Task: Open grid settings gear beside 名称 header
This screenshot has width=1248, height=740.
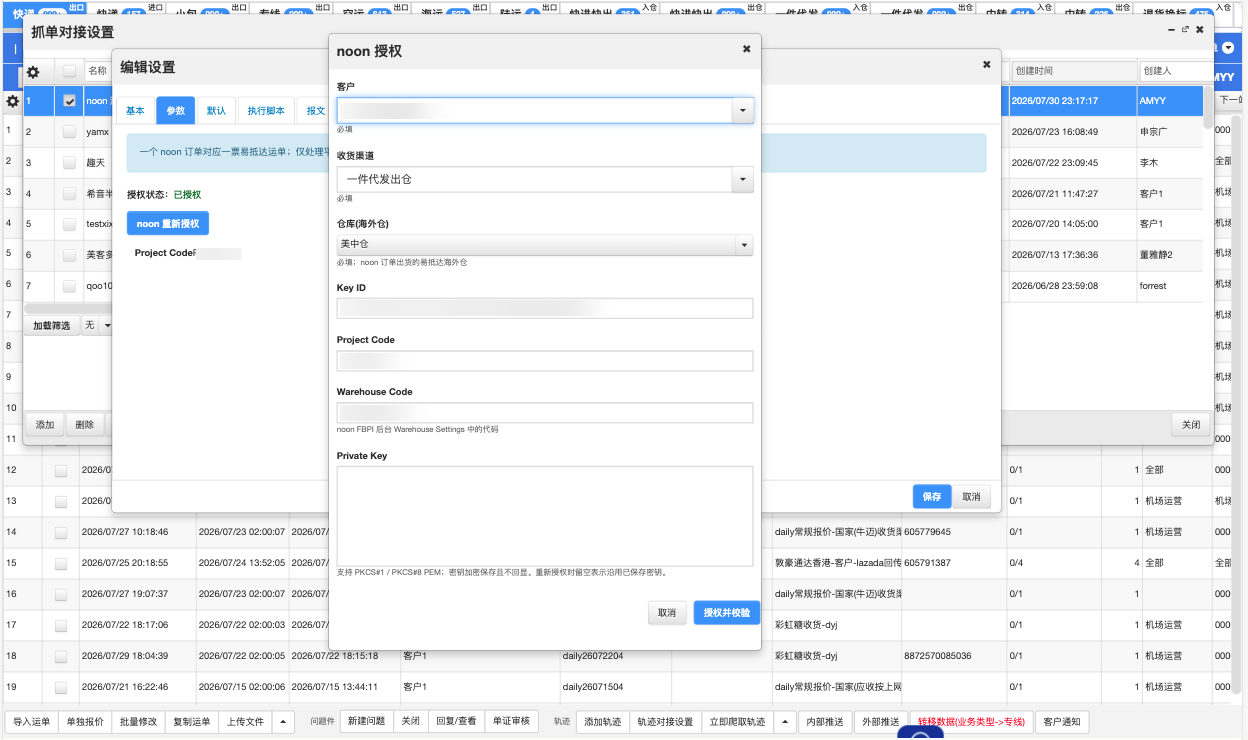Action: point(33,72)
